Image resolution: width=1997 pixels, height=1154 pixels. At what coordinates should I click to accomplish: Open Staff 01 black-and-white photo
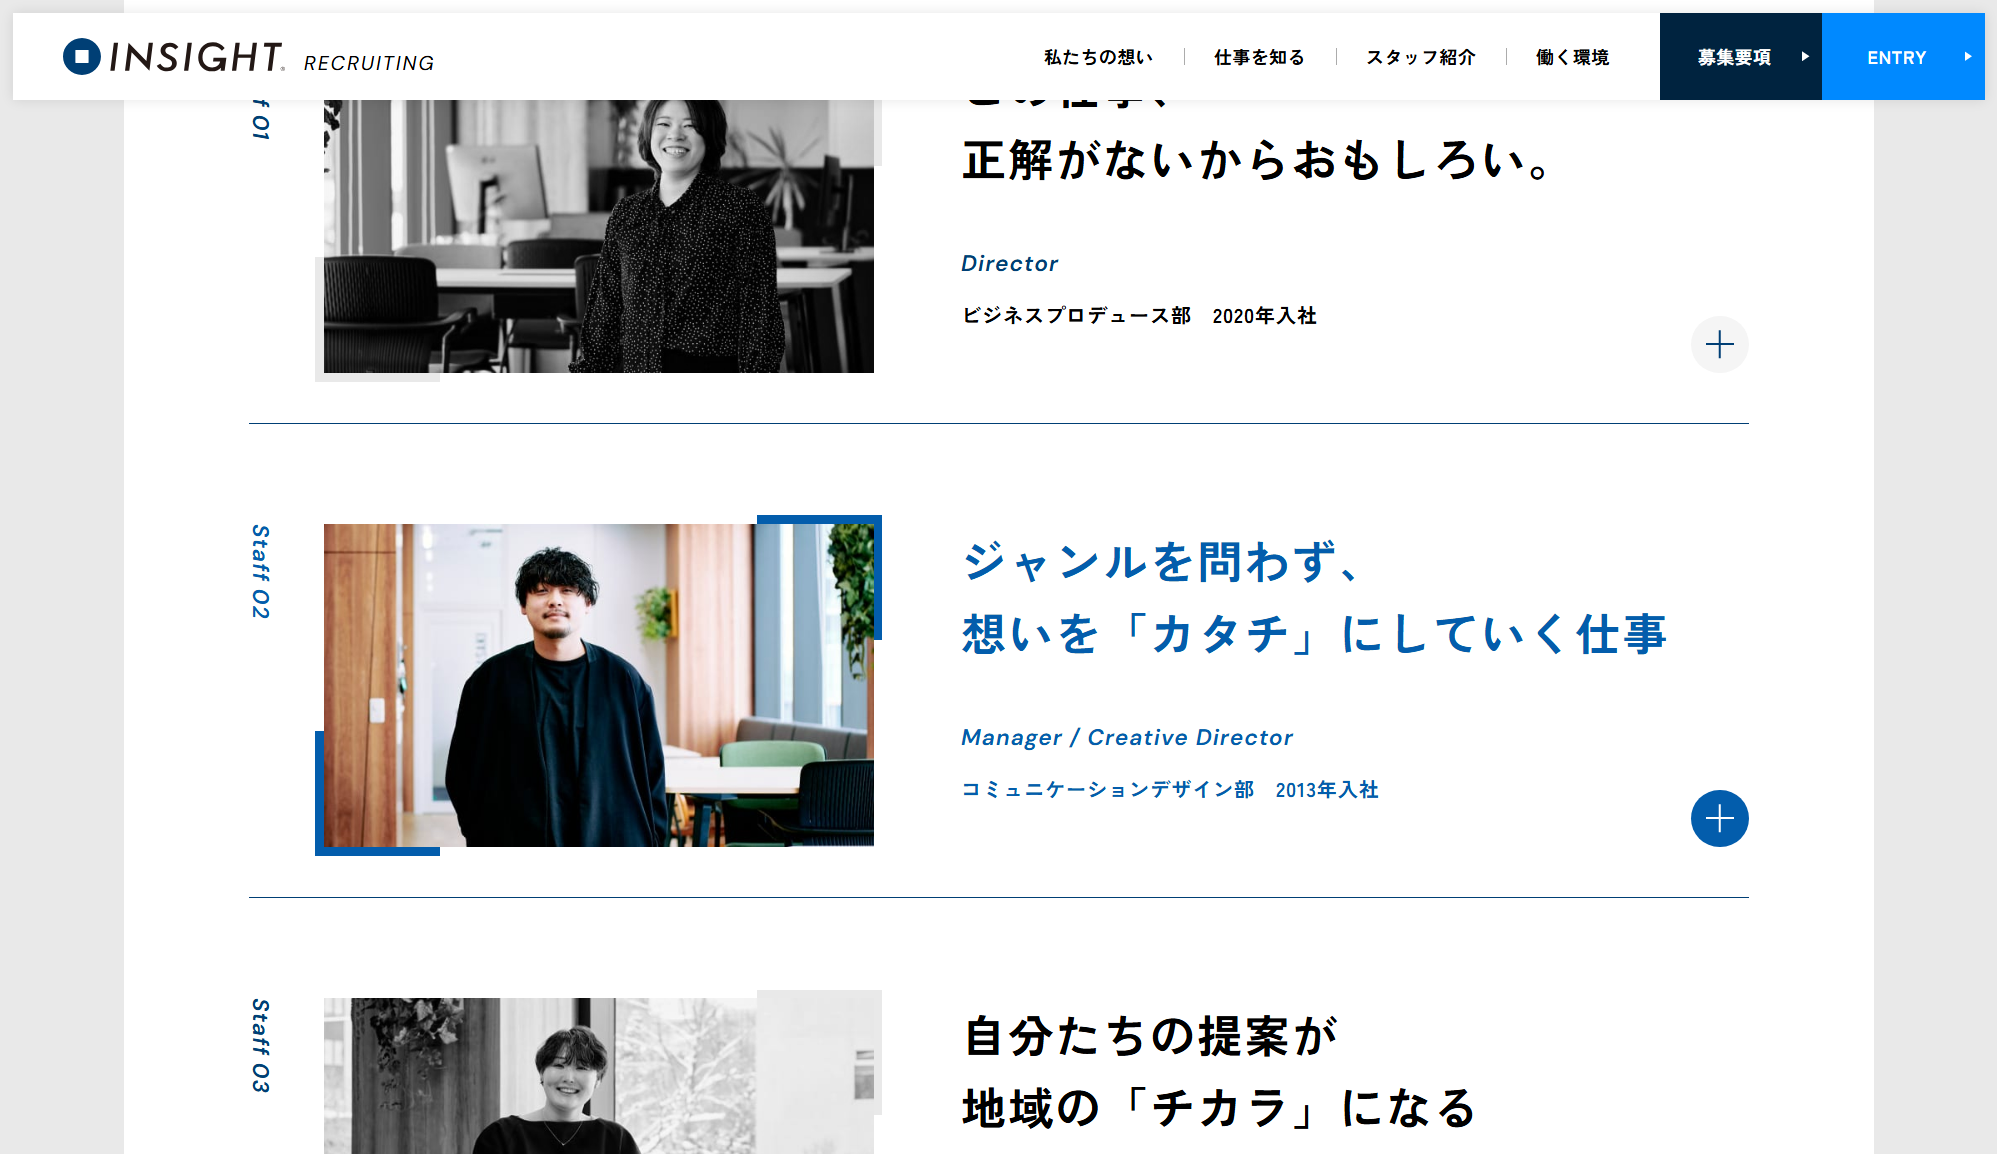[598, 236]
